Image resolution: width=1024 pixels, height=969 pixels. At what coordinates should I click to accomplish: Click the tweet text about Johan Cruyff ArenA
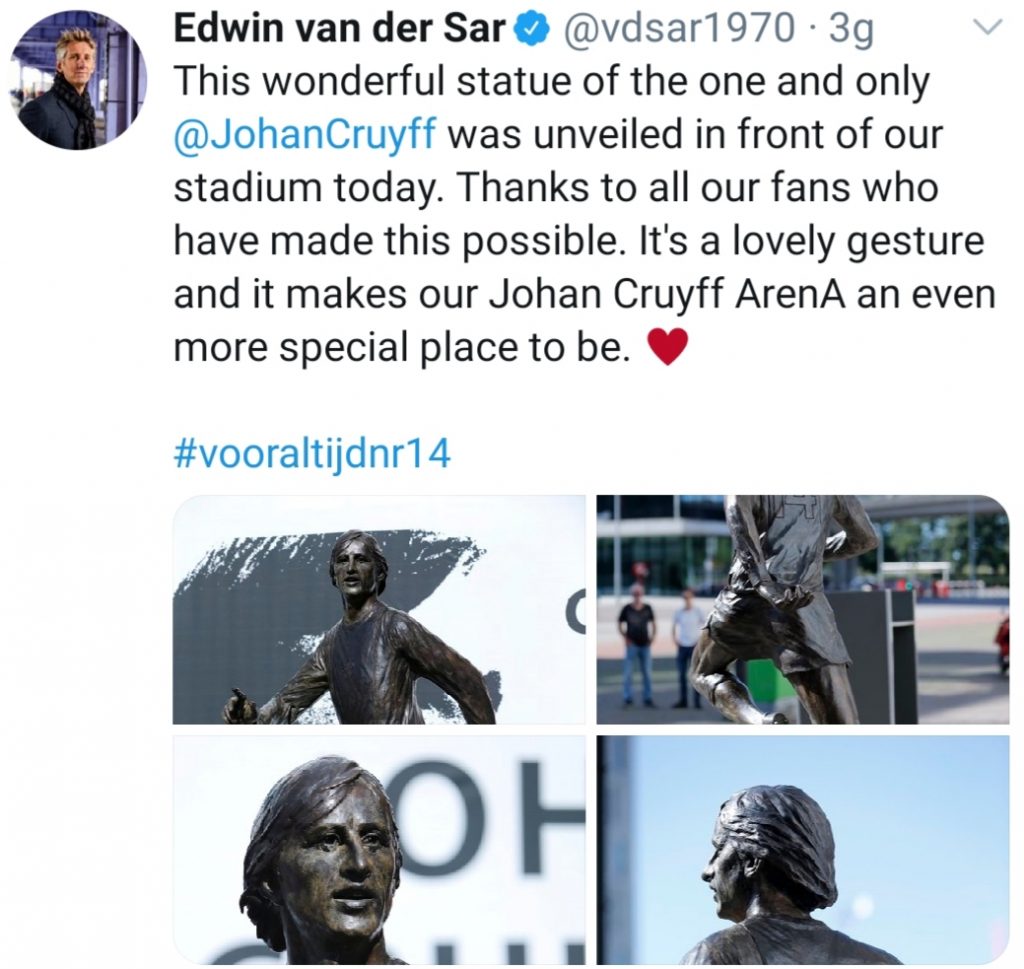(x=585, y=294)
